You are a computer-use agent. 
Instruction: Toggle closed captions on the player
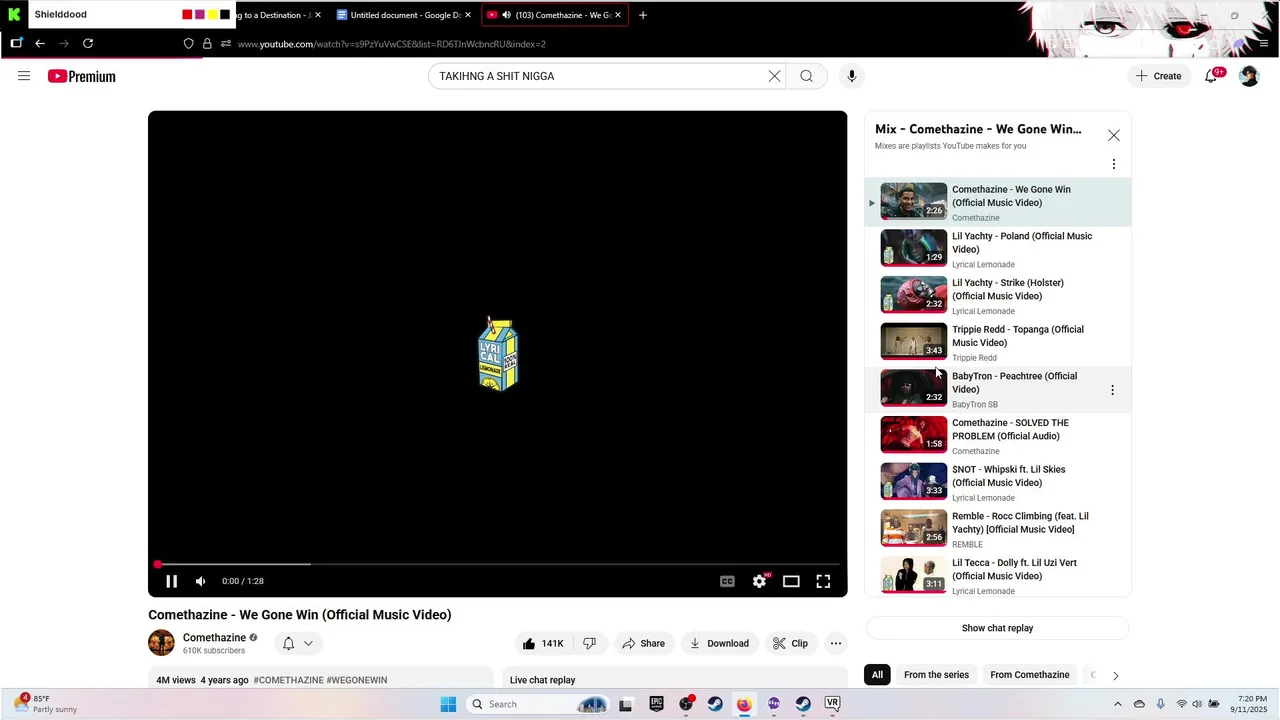point(727,581)
